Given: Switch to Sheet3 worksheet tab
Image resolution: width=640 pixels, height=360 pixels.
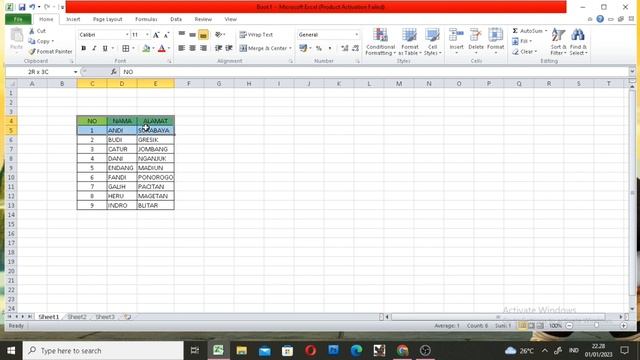Looking at the screenshot, I should coord(105,317).
